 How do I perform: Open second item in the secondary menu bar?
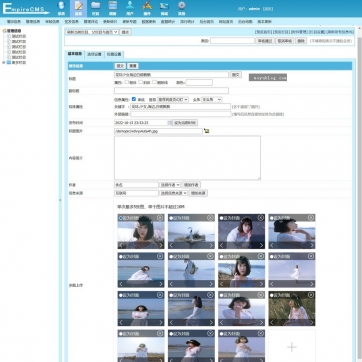point(33,22)
